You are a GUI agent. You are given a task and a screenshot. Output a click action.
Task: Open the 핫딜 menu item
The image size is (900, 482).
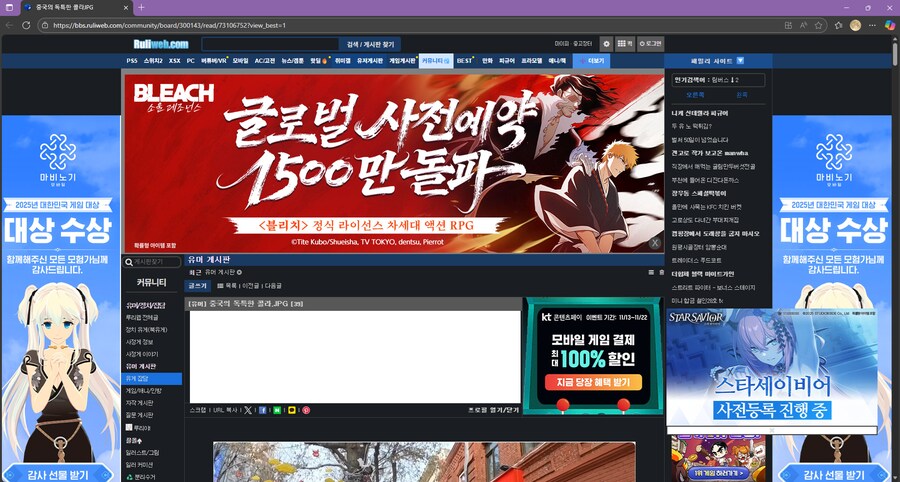[317, 61]
